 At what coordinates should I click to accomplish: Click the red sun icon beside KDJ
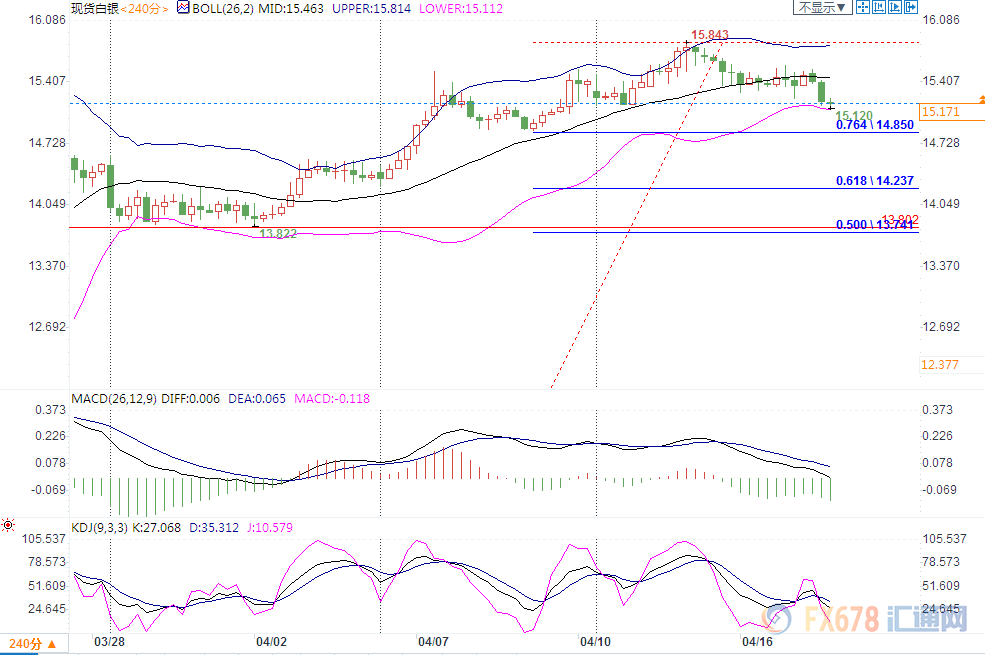(x=8, y=525)
